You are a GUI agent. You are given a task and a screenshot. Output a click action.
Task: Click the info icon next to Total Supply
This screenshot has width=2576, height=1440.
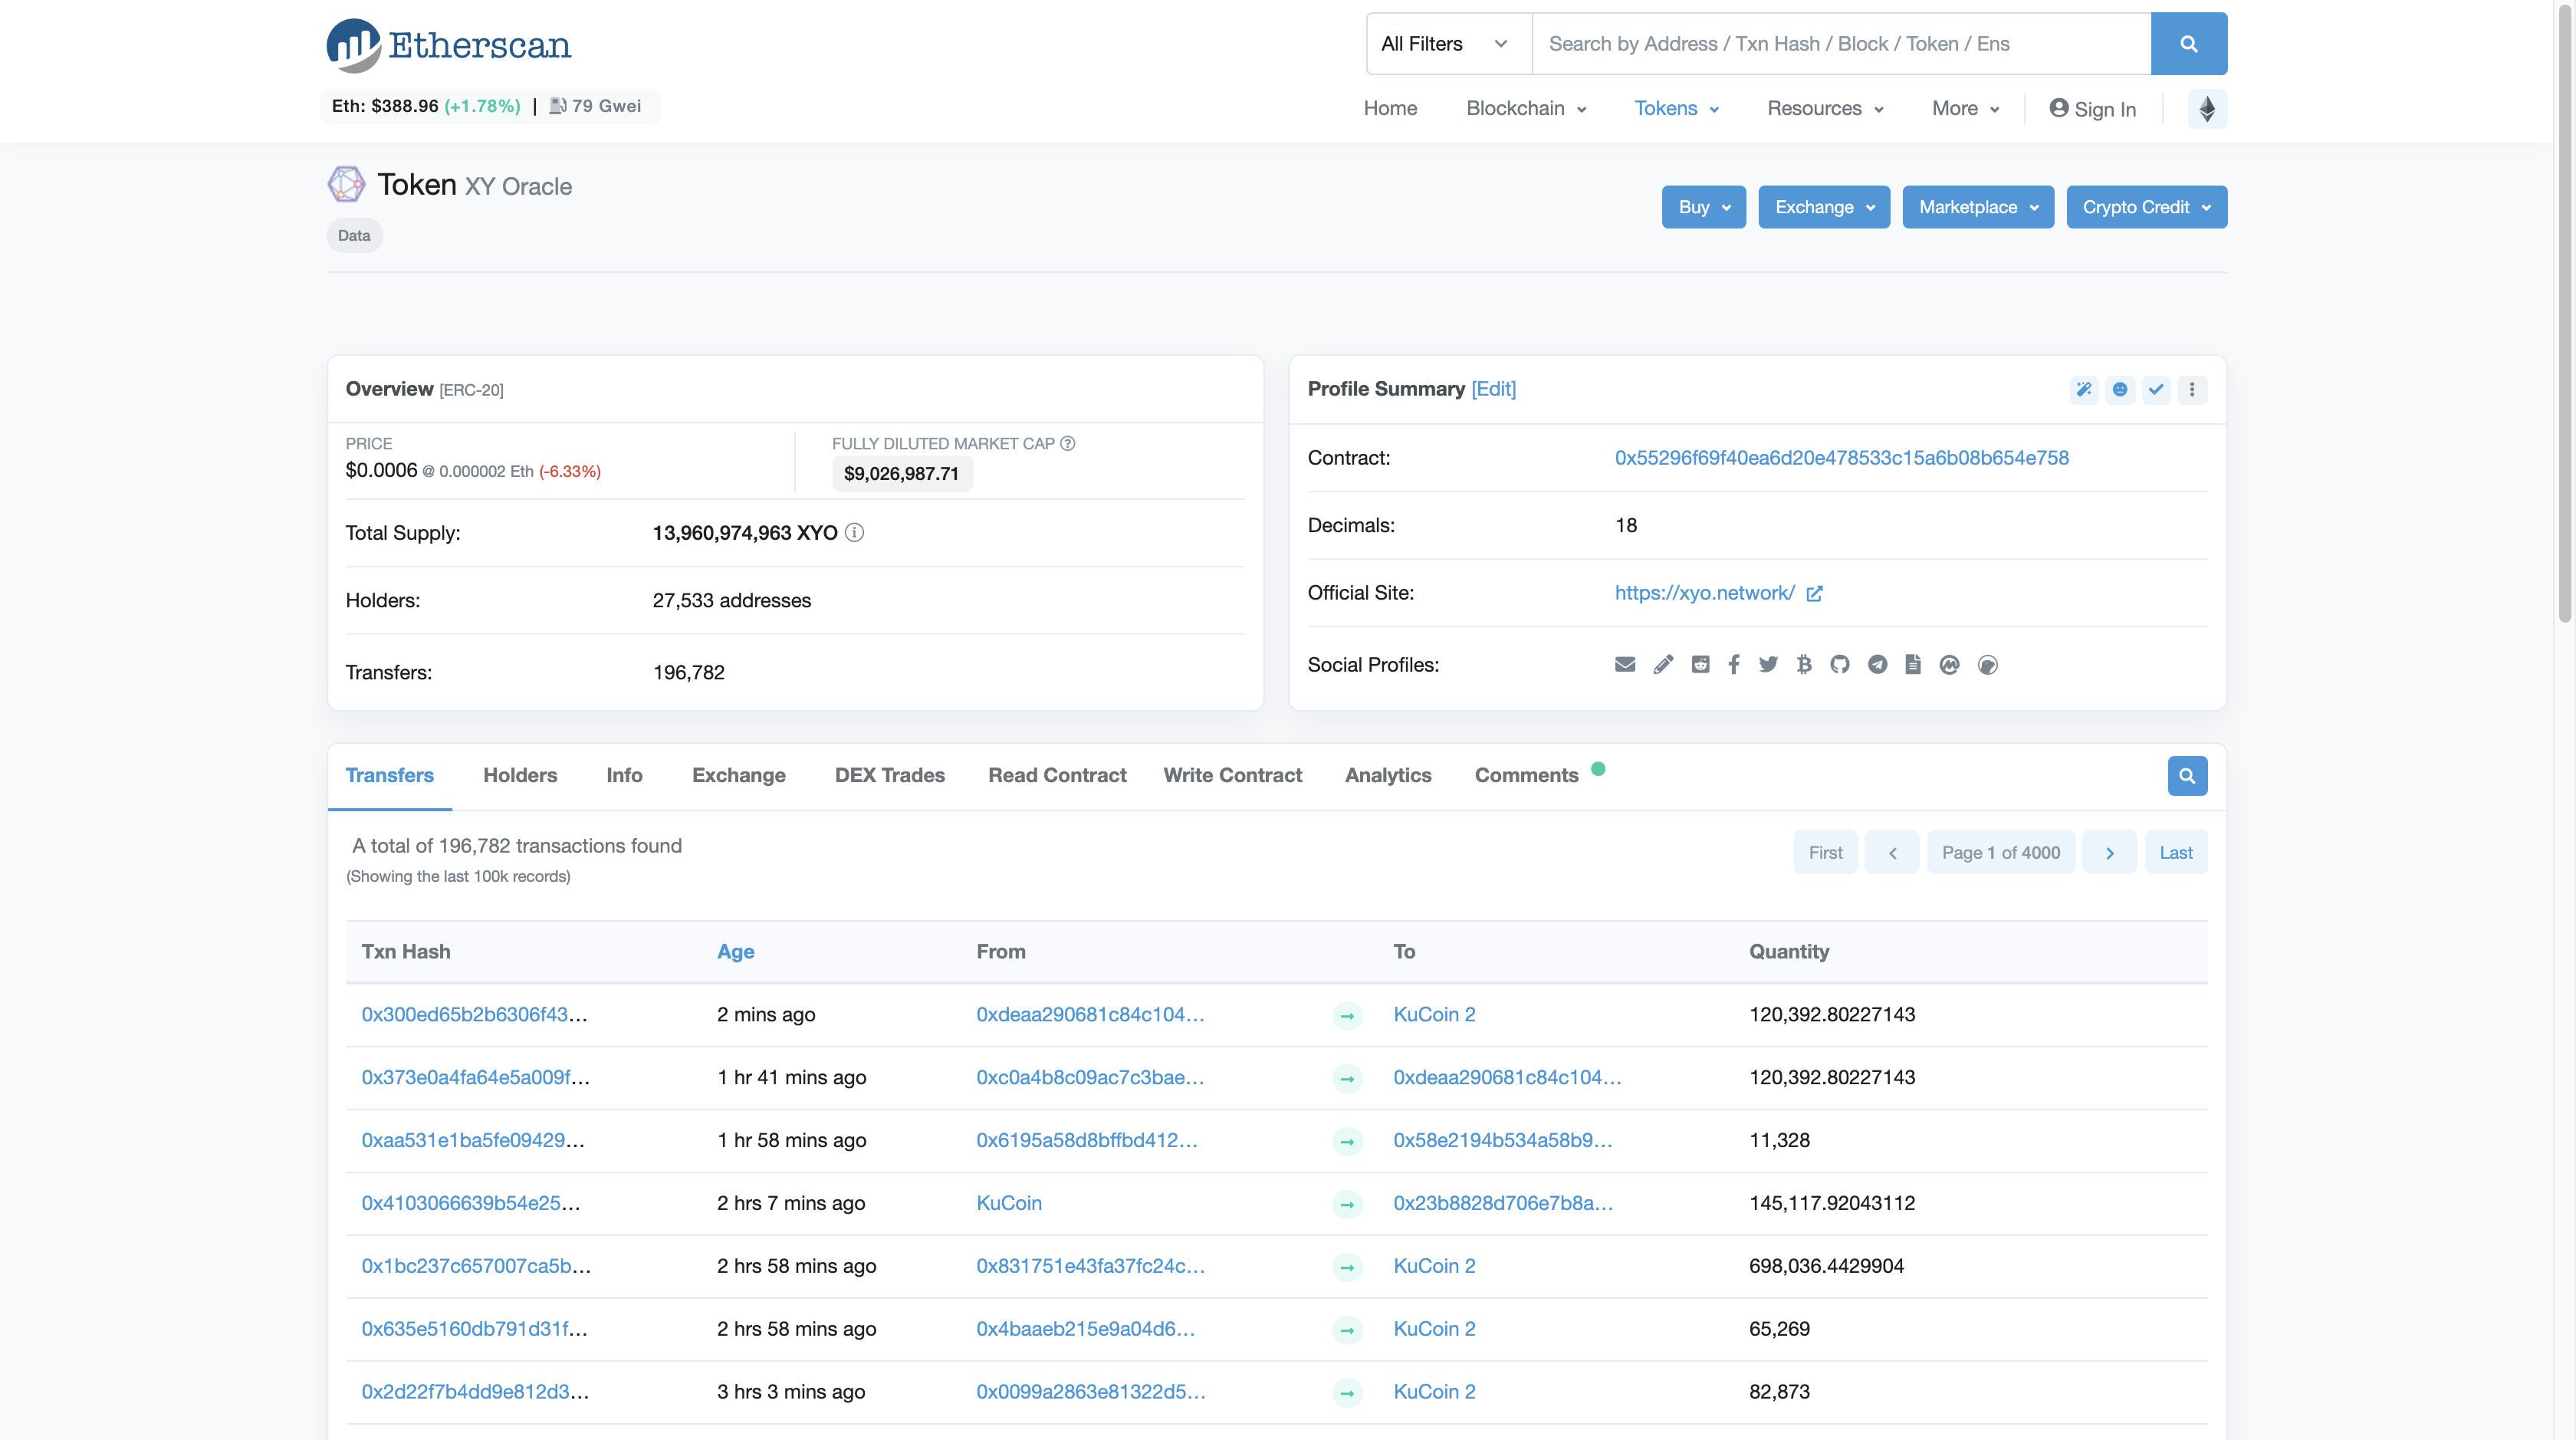pos(854,532)
